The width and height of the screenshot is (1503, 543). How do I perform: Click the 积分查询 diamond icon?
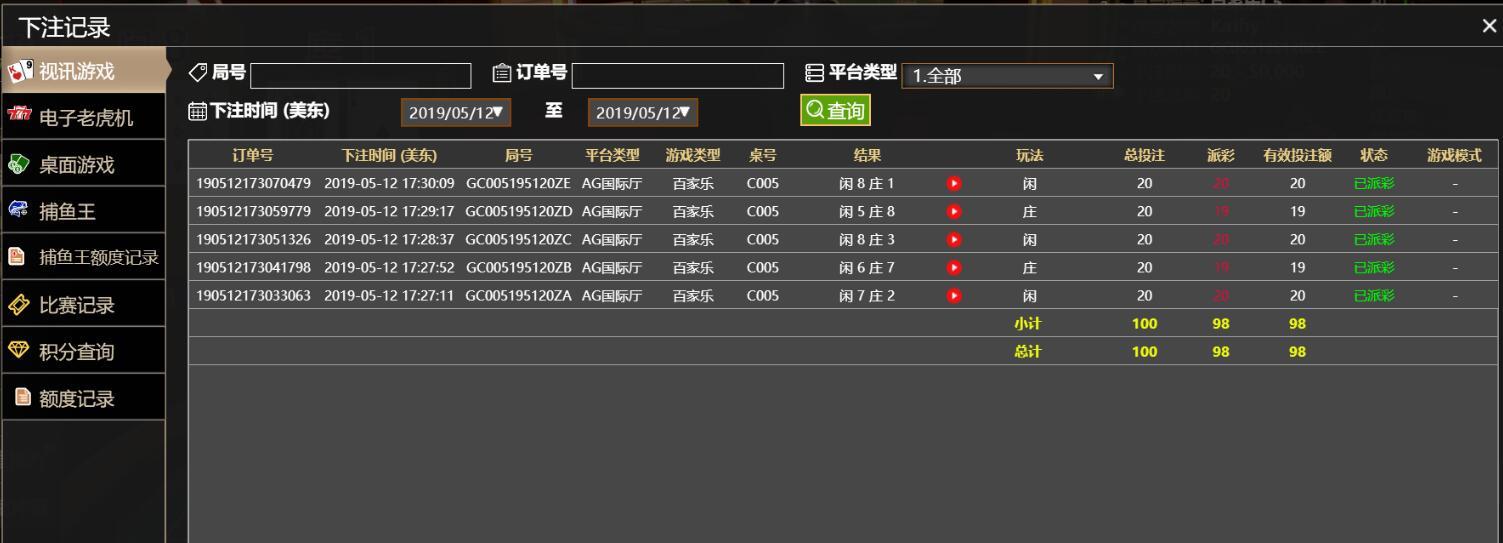coord(19,351)
